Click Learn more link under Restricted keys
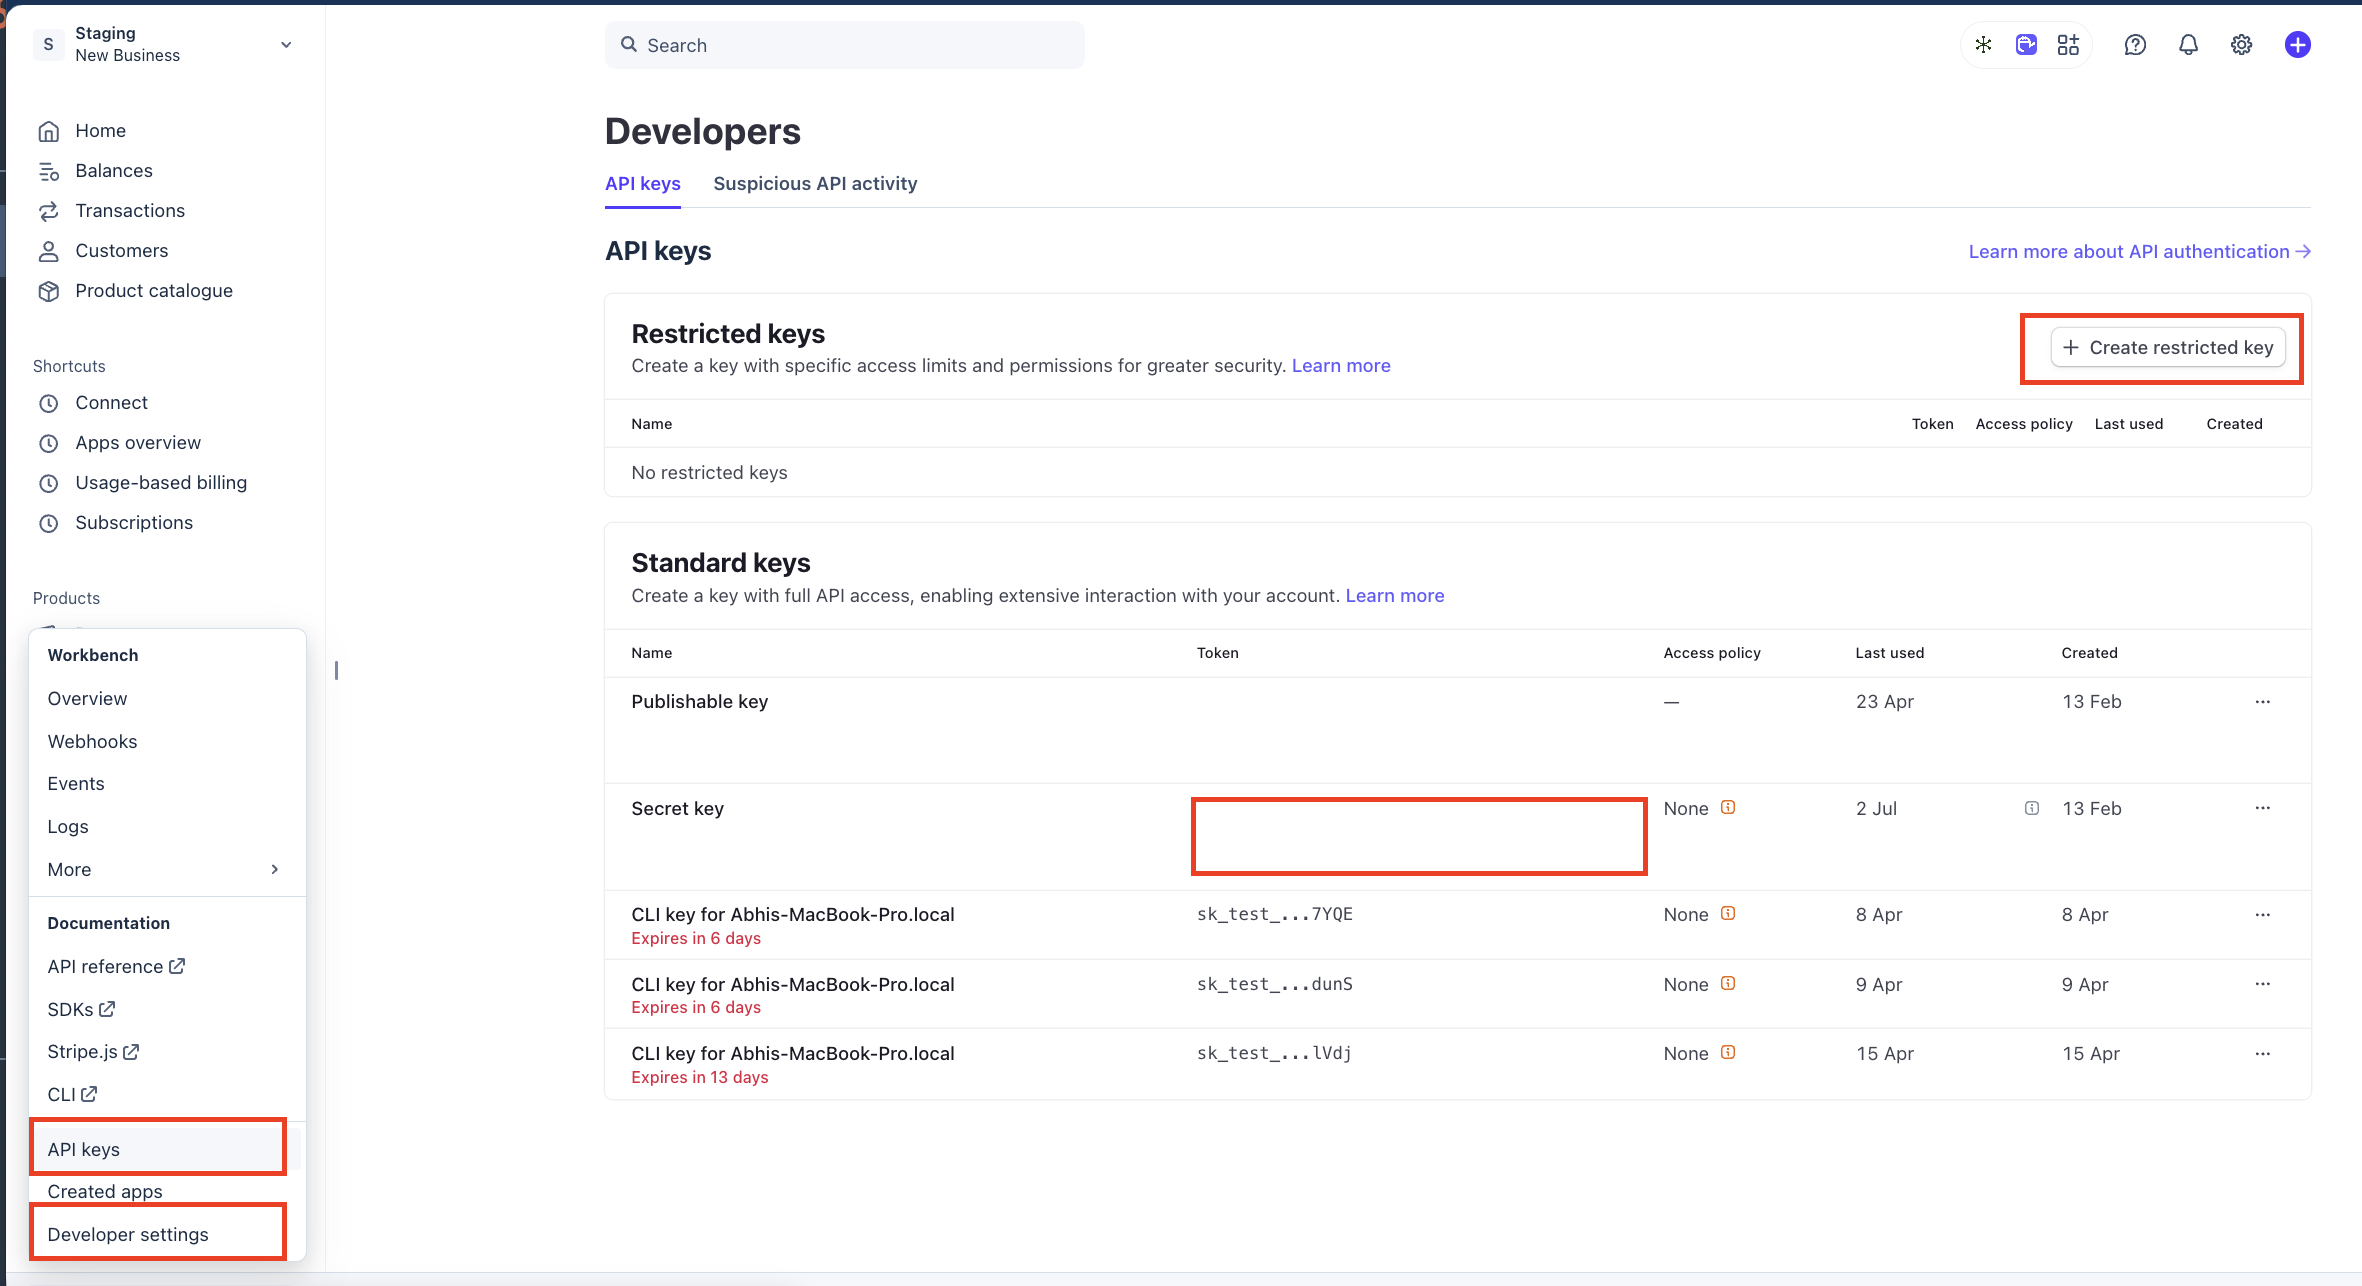The height and width of the screenshot is (1286, 2362). (x=1340, y=366)
